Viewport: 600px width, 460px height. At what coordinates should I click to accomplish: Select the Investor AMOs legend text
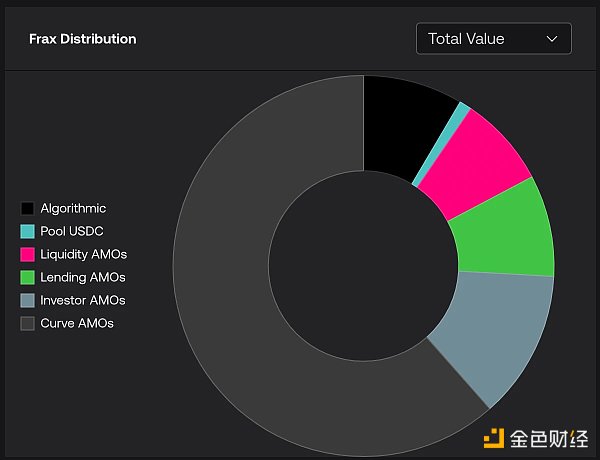83,301
